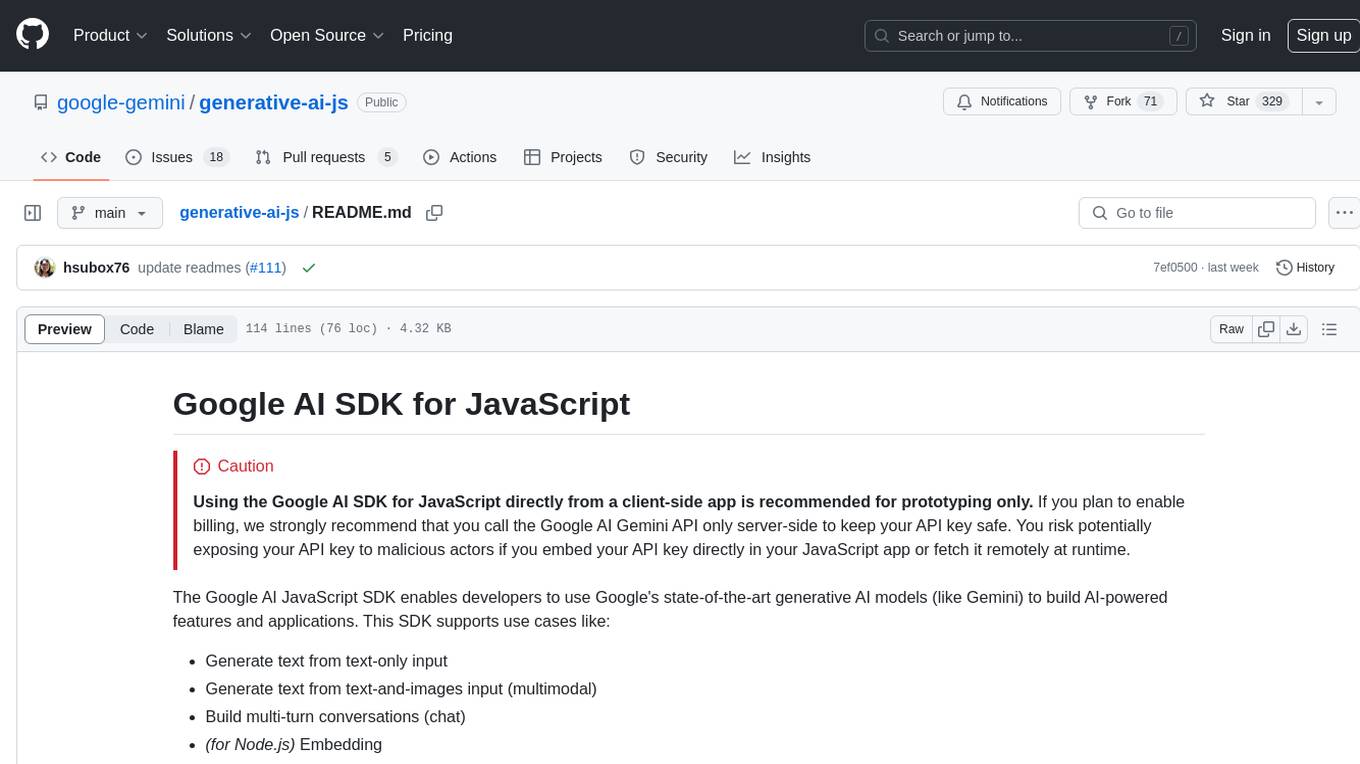Switch to the Security tab
This screenshot has height=764, width=1360.
click(668, 157)
